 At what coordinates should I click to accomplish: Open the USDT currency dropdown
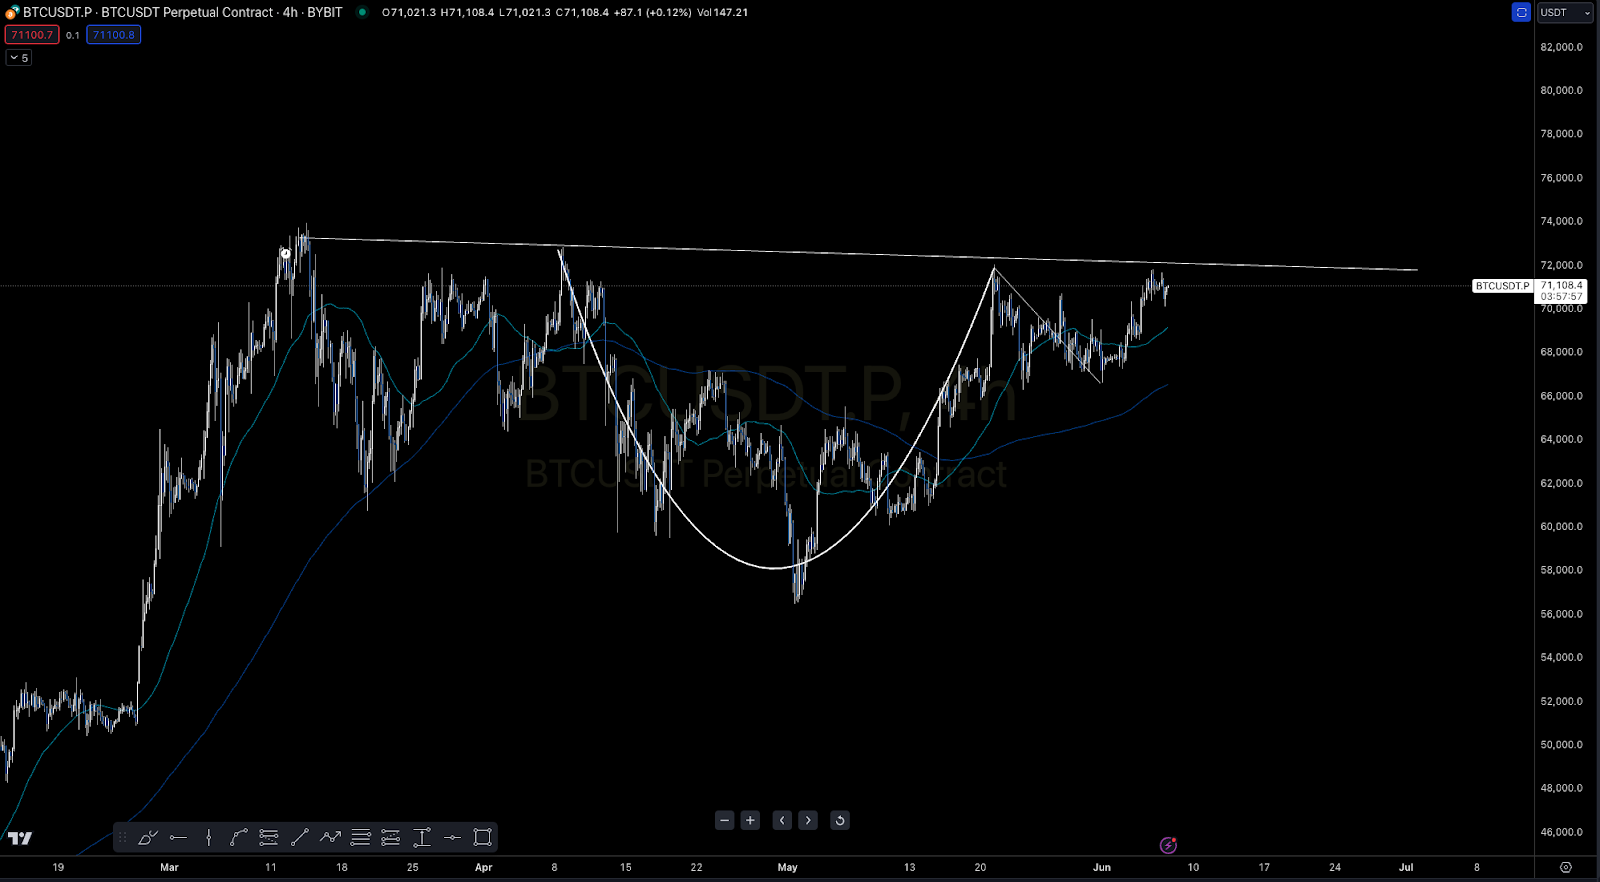[x=1565, y=12]
